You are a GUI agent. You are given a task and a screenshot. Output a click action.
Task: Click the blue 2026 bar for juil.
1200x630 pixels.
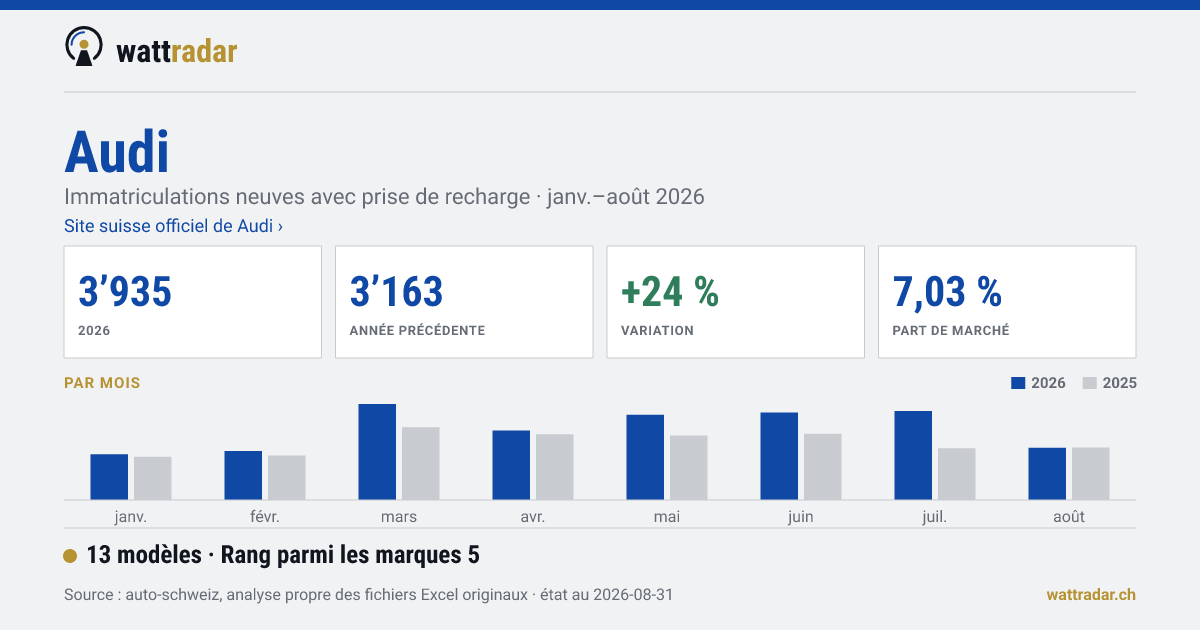[913, 456]
